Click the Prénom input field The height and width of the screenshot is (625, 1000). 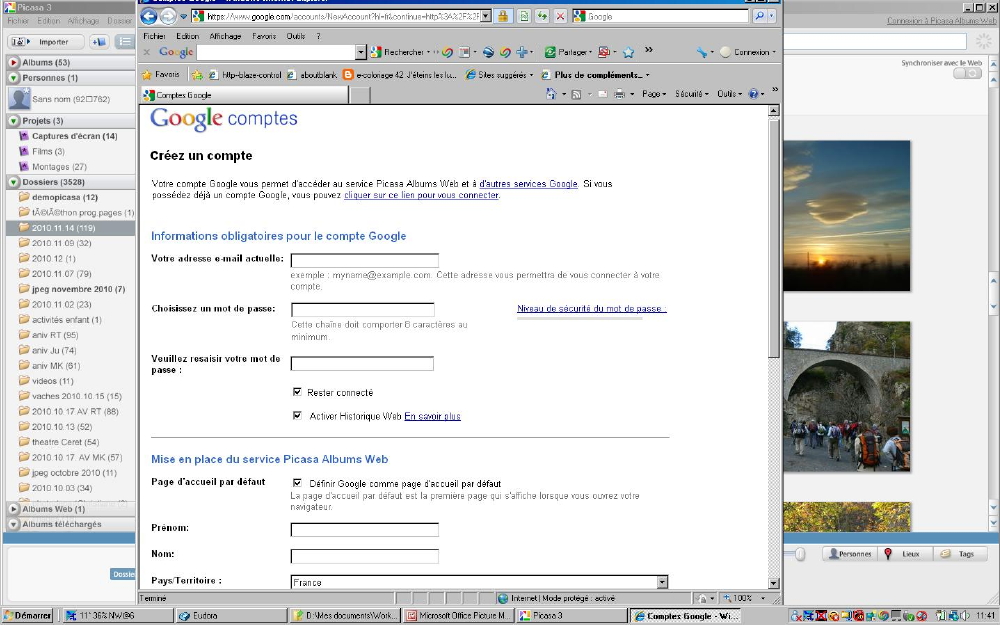click(365, 529)
